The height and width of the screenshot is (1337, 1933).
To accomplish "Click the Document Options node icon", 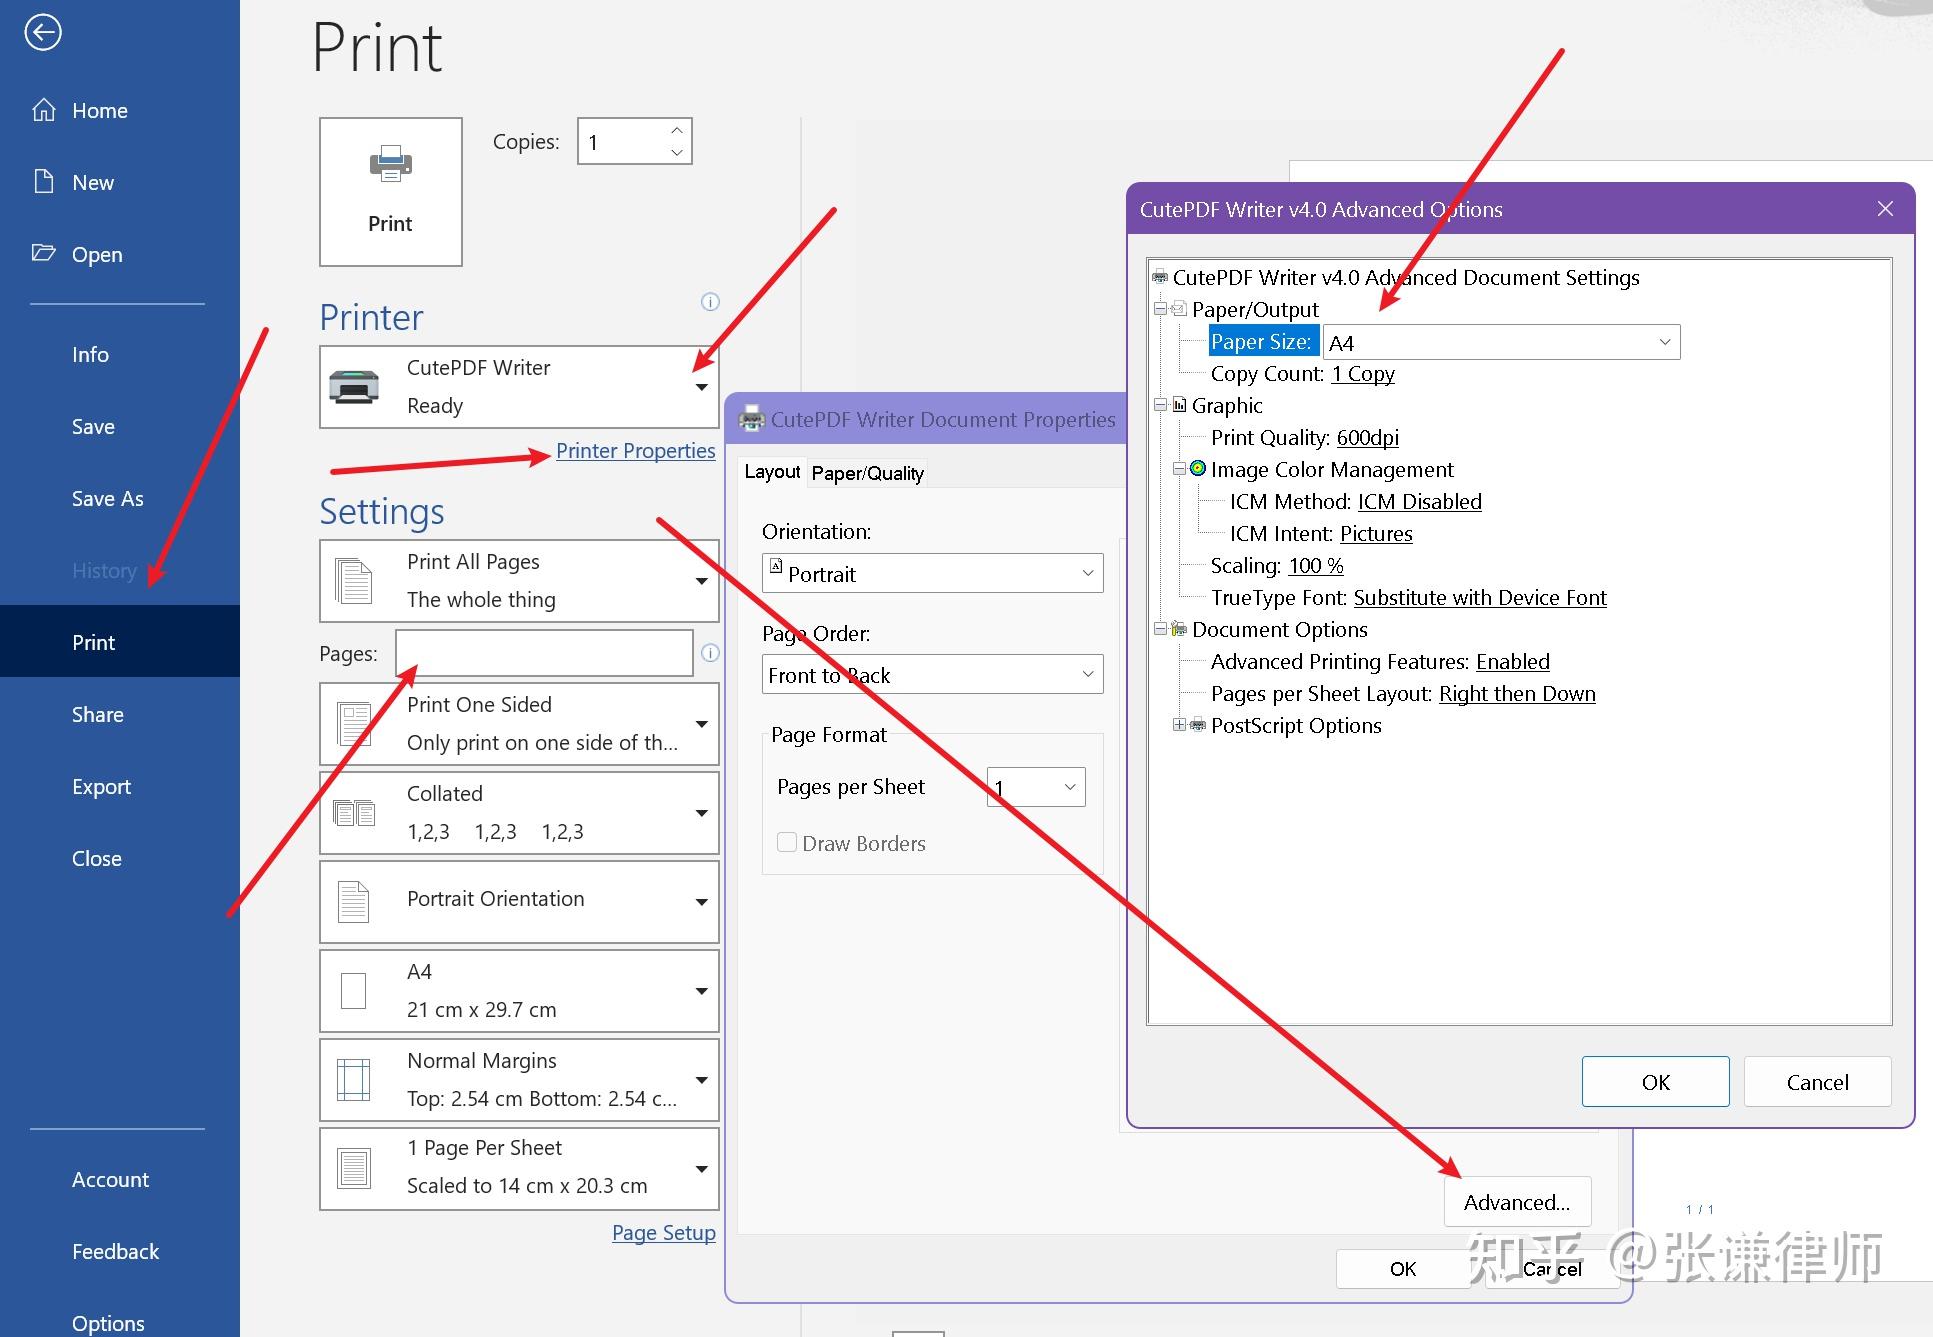I will 1179,629.
